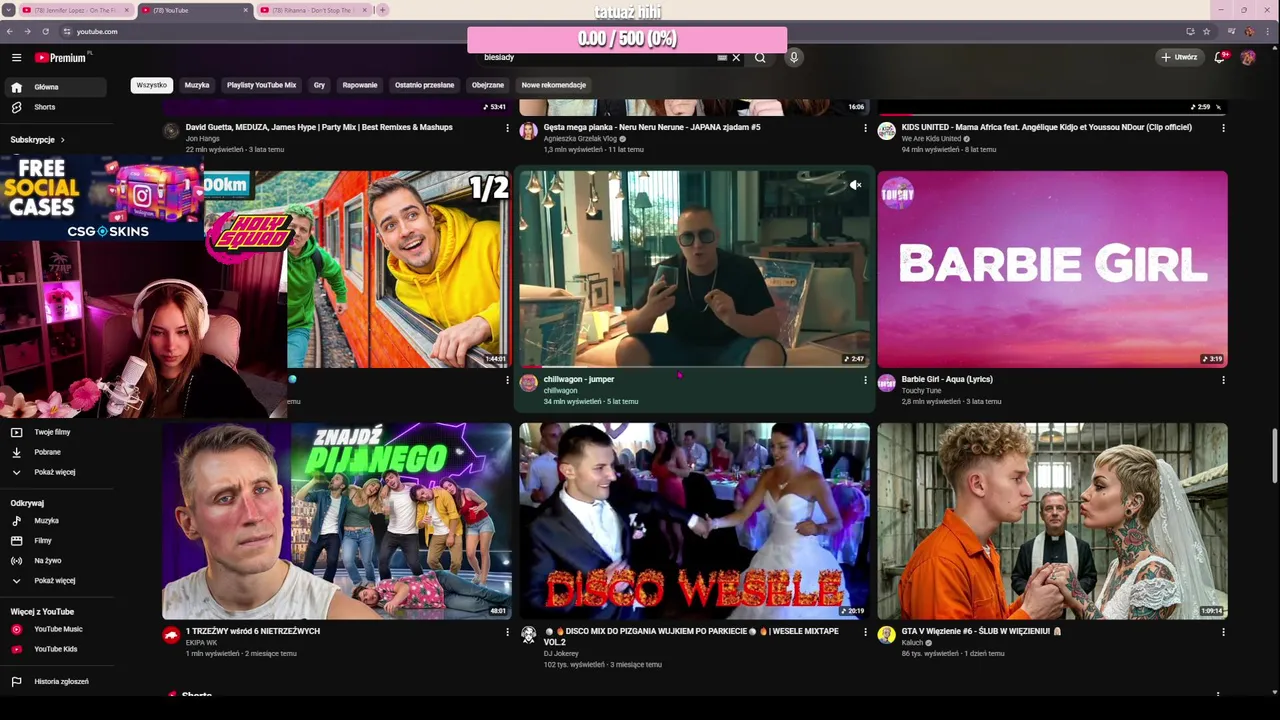
Task: Click the Utwórz create button
Action: coord(1179,58)
